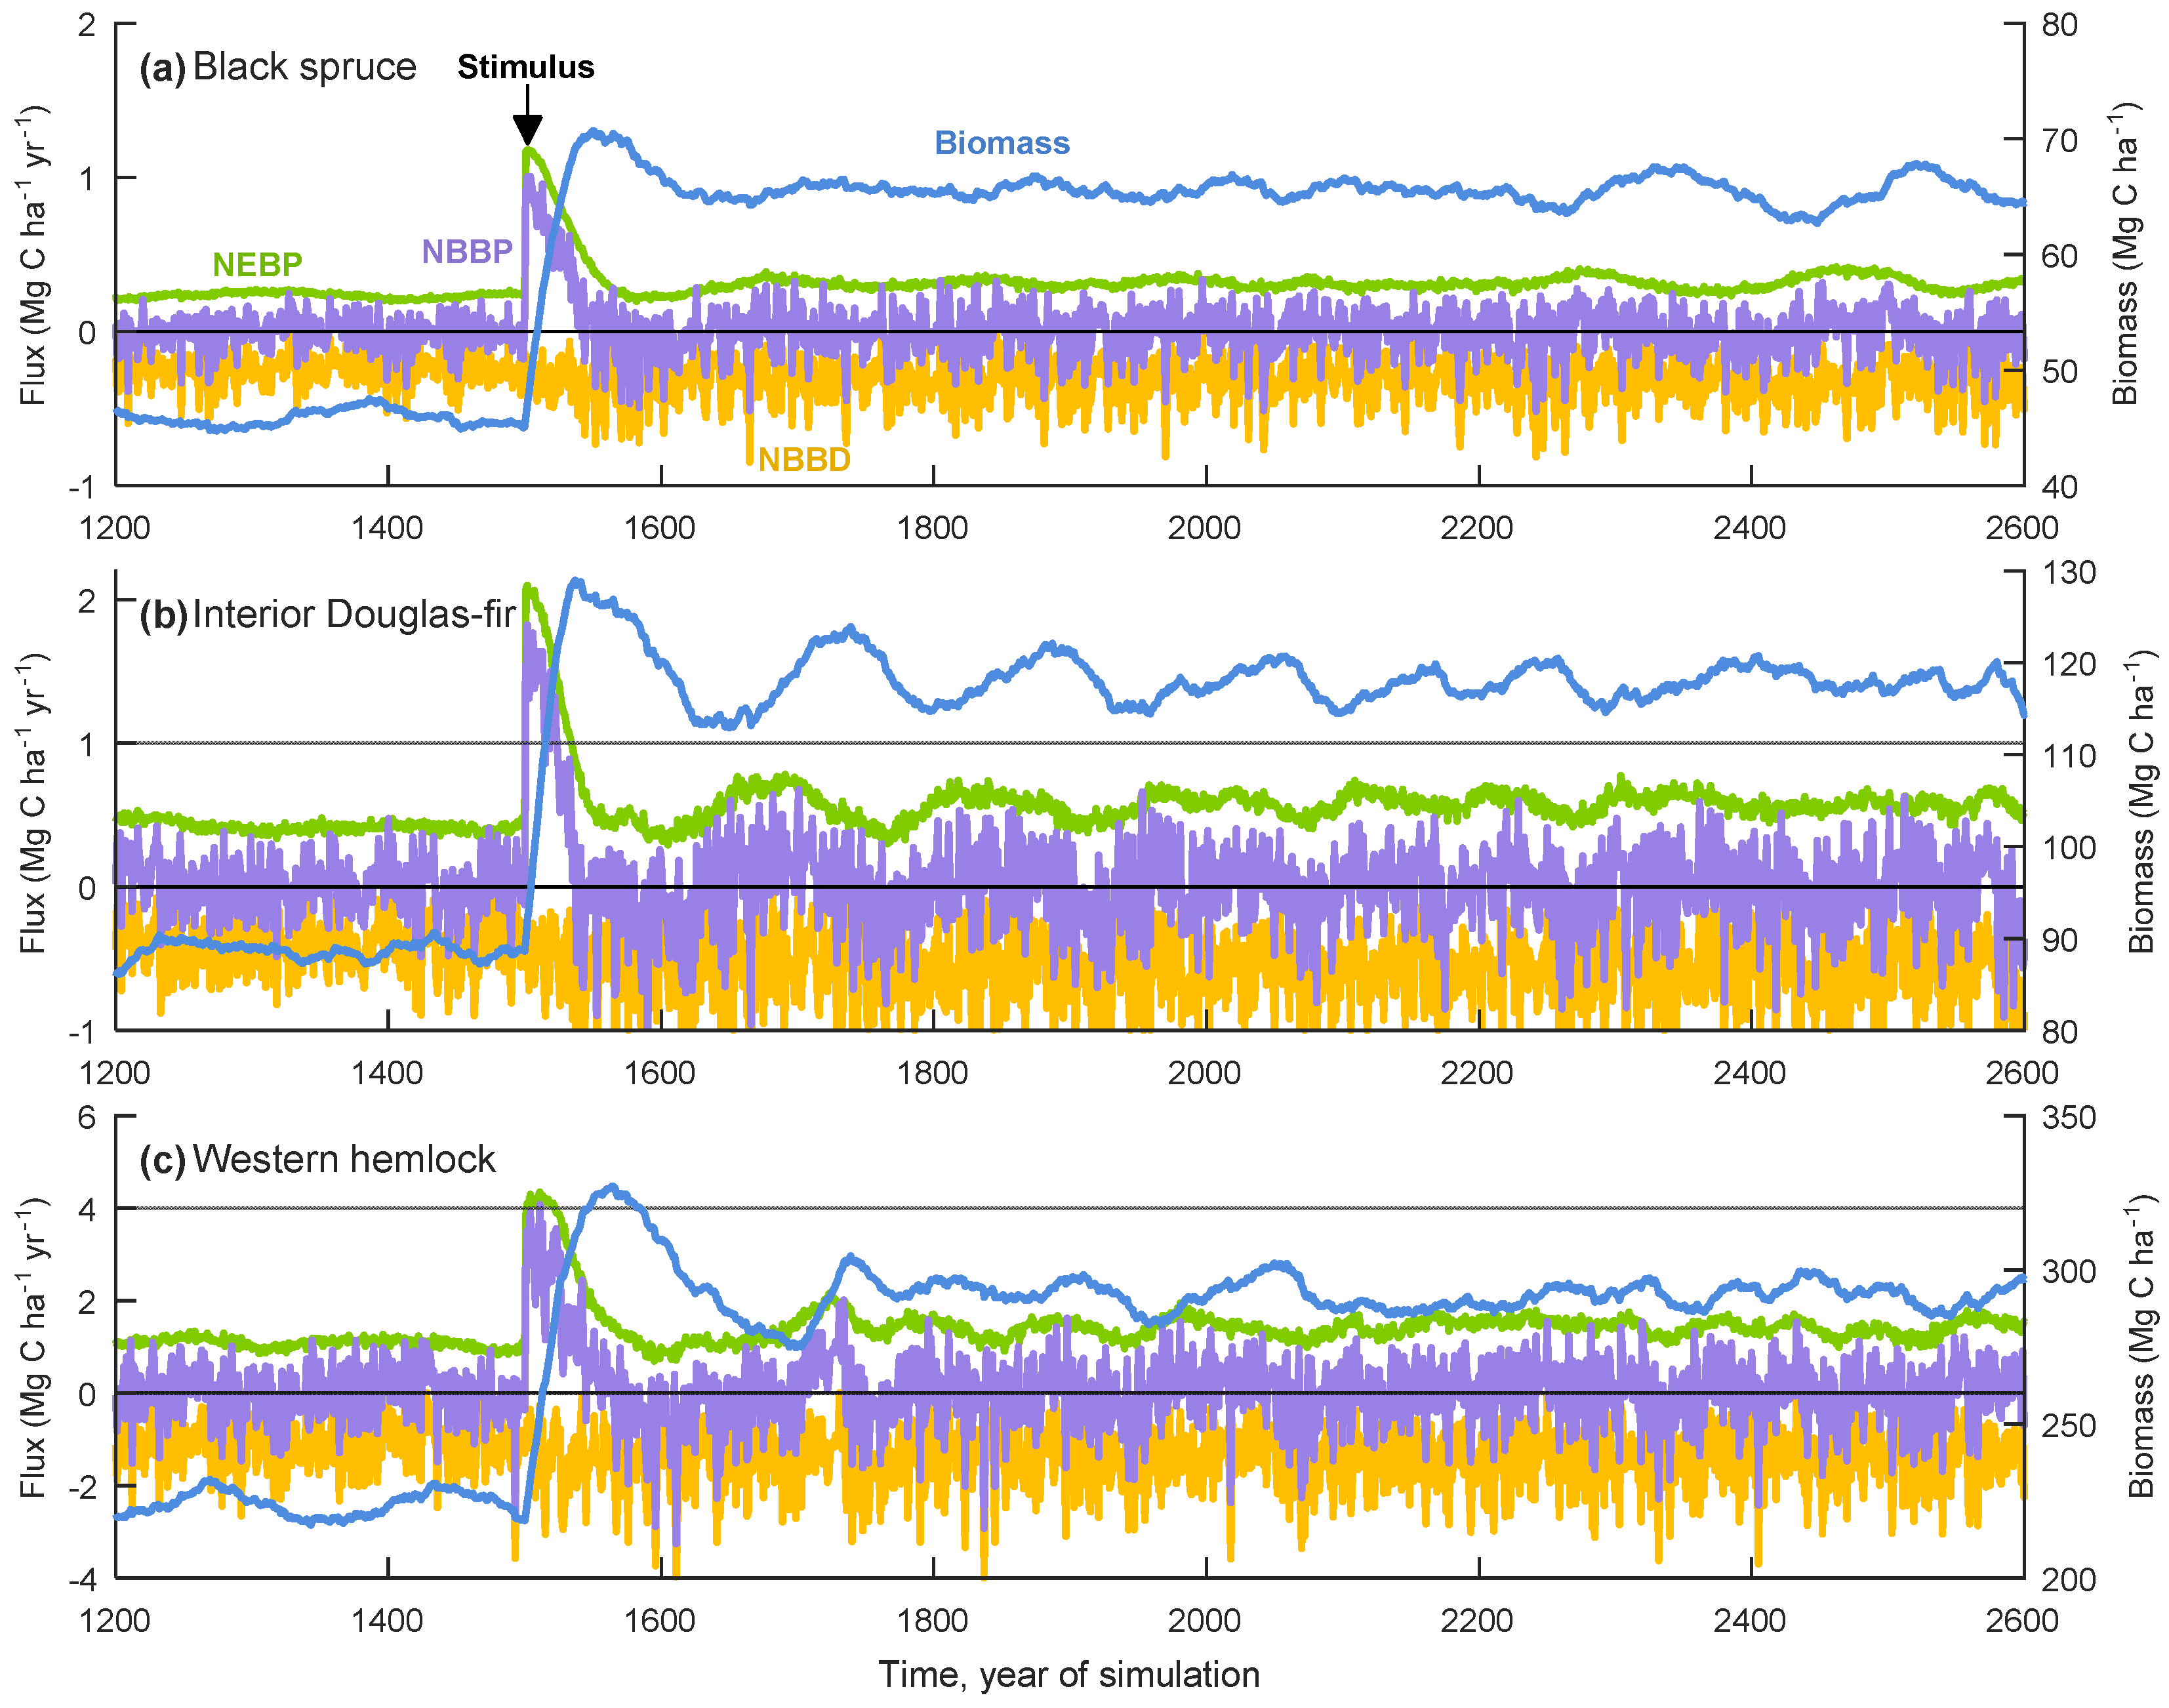Click the 1600 tick label in panel (a)
The height and width of the screenshot is (1708, 2169).
click(x=660, y=527)
